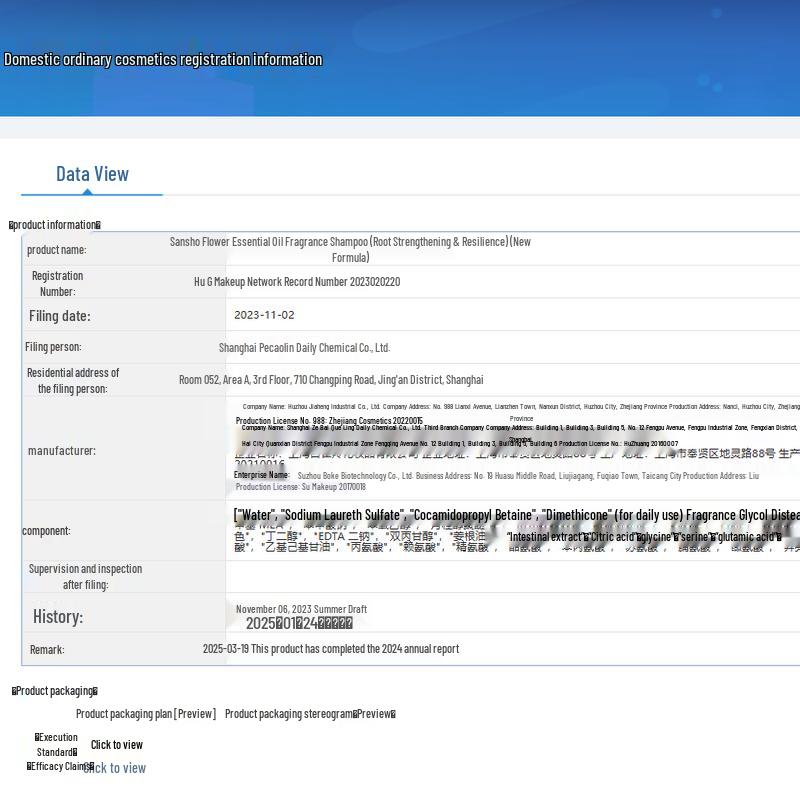The image size is (800, 800).
Task: Click the 'component:' row label
Action: tap(46, 531)
